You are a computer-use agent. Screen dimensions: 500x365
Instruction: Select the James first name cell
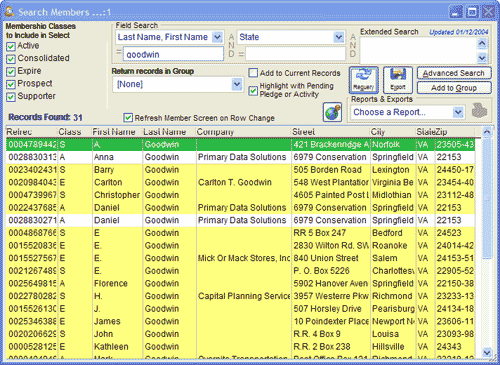[117, 322]
